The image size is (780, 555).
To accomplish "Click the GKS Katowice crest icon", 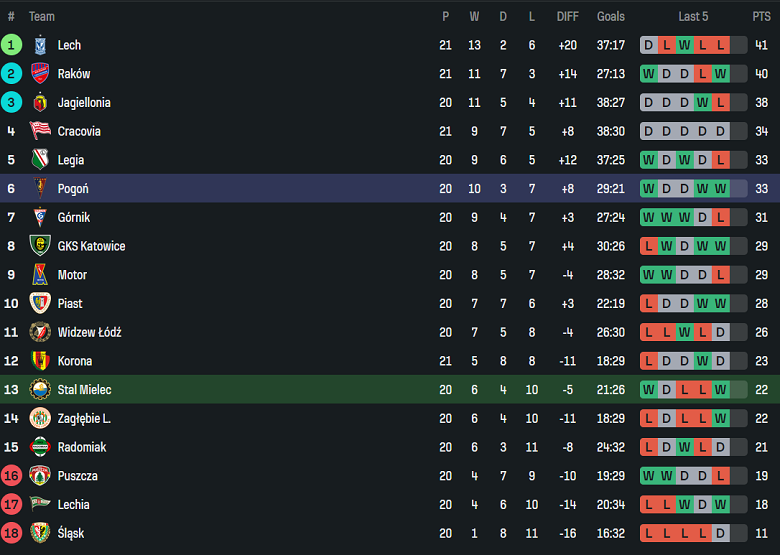I will pos(40,246).
